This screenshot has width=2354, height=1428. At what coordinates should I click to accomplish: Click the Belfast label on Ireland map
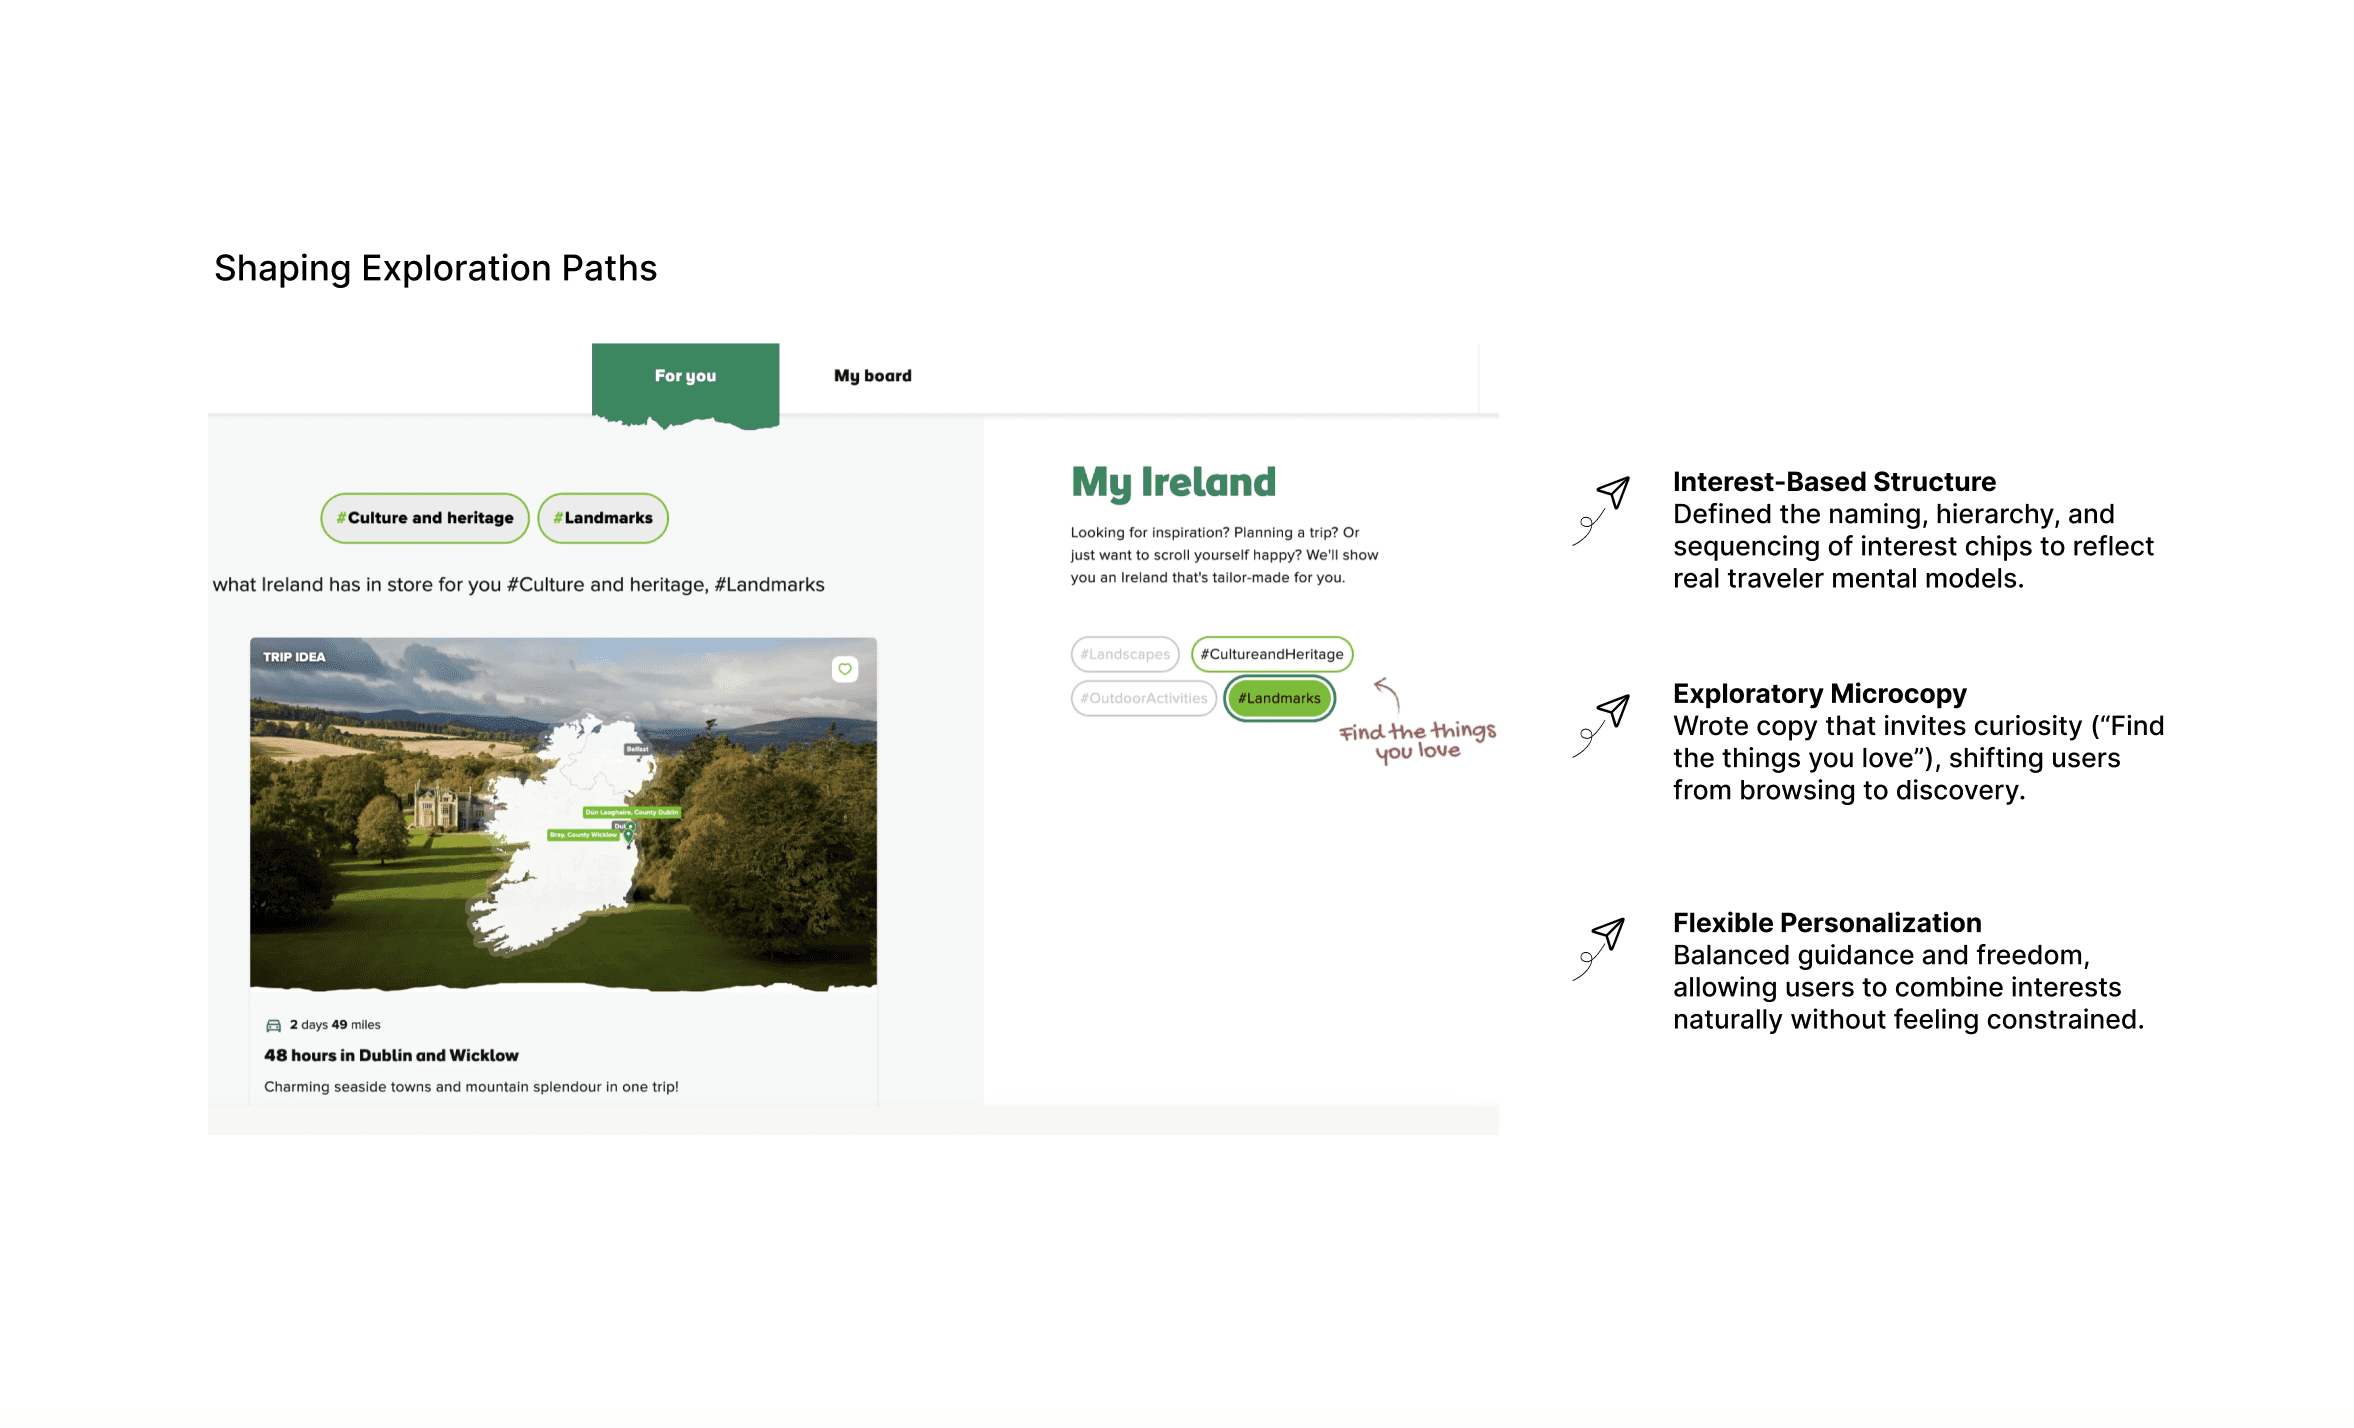pyautogui.click(x=637, y=748)
